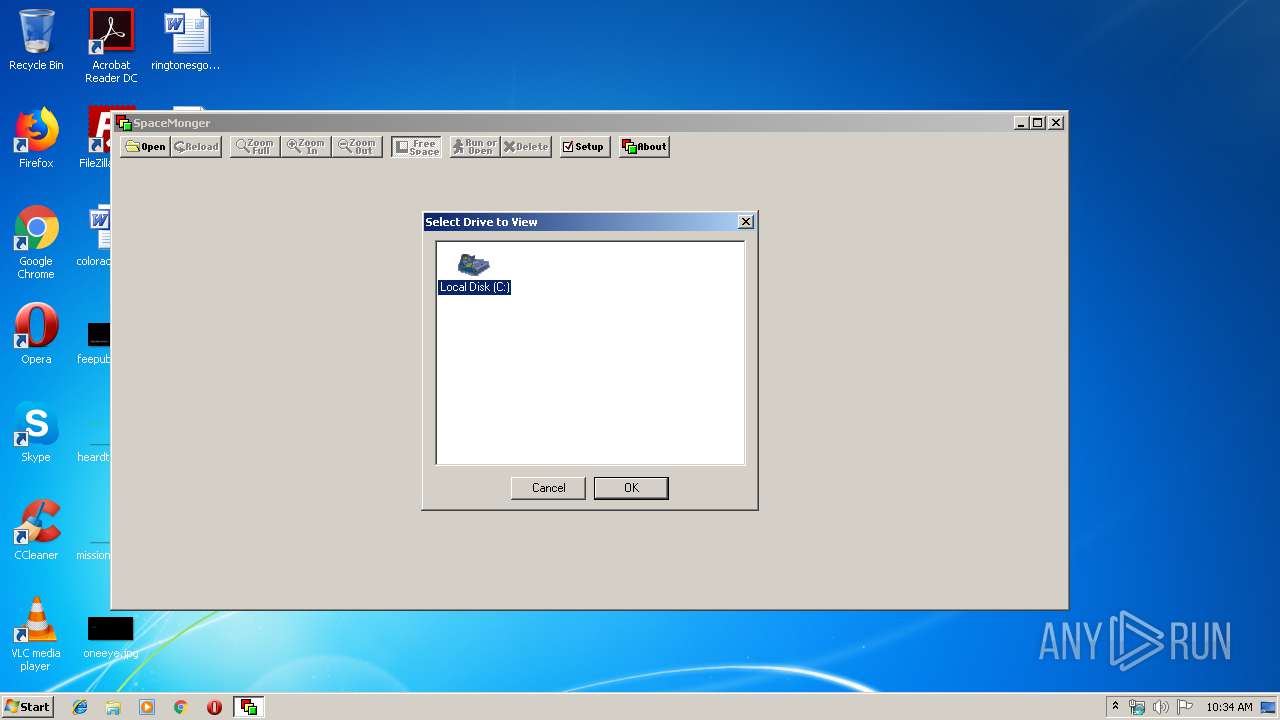Confirm drive selection with OK
Viewport: 1280px width, 720px height.
point(631,488)
